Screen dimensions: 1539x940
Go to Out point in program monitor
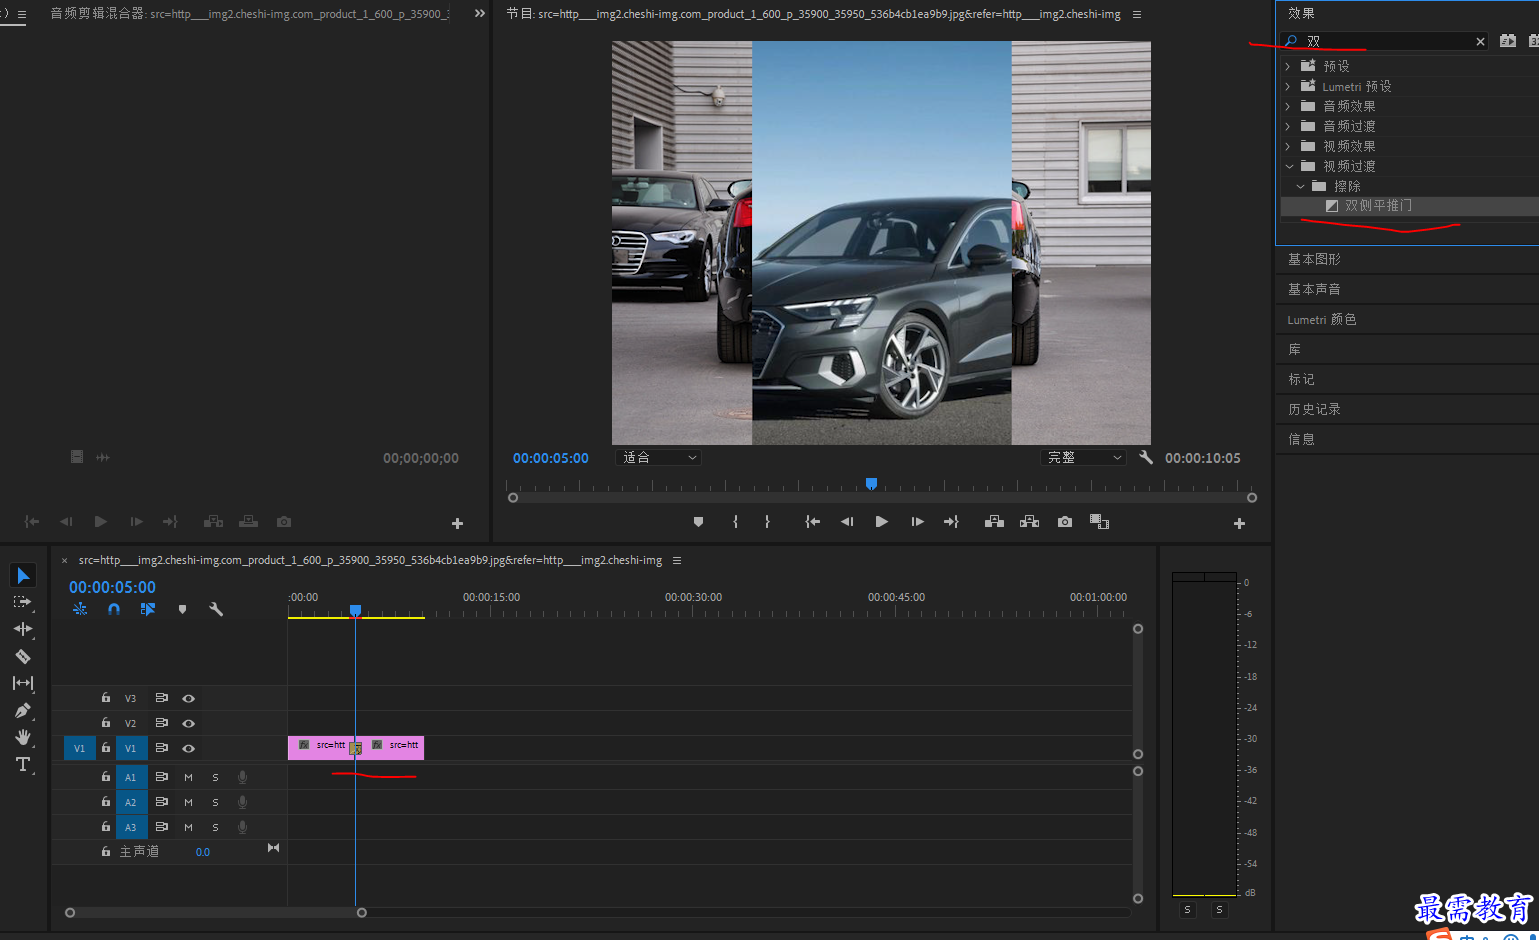(x=951, y=522)
